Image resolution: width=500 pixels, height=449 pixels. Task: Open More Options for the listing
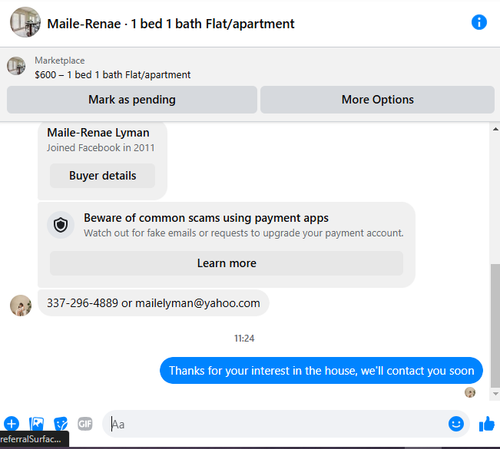click(377, 100)
